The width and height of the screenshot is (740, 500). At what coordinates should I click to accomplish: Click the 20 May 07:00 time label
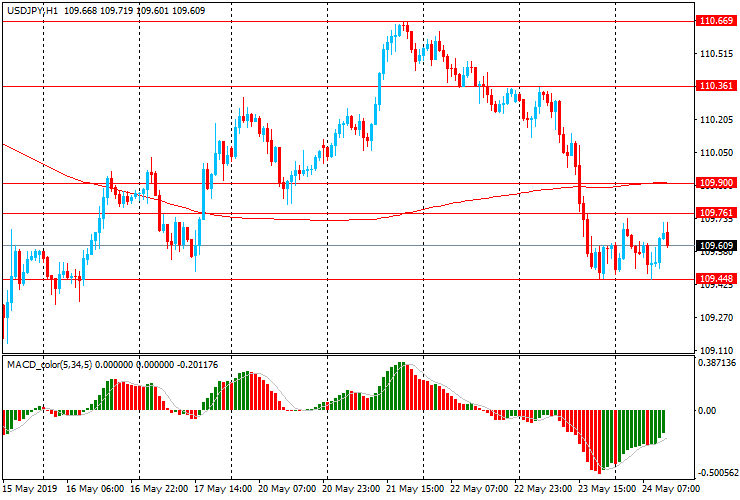pyautogui.click(x=287, y=489)
